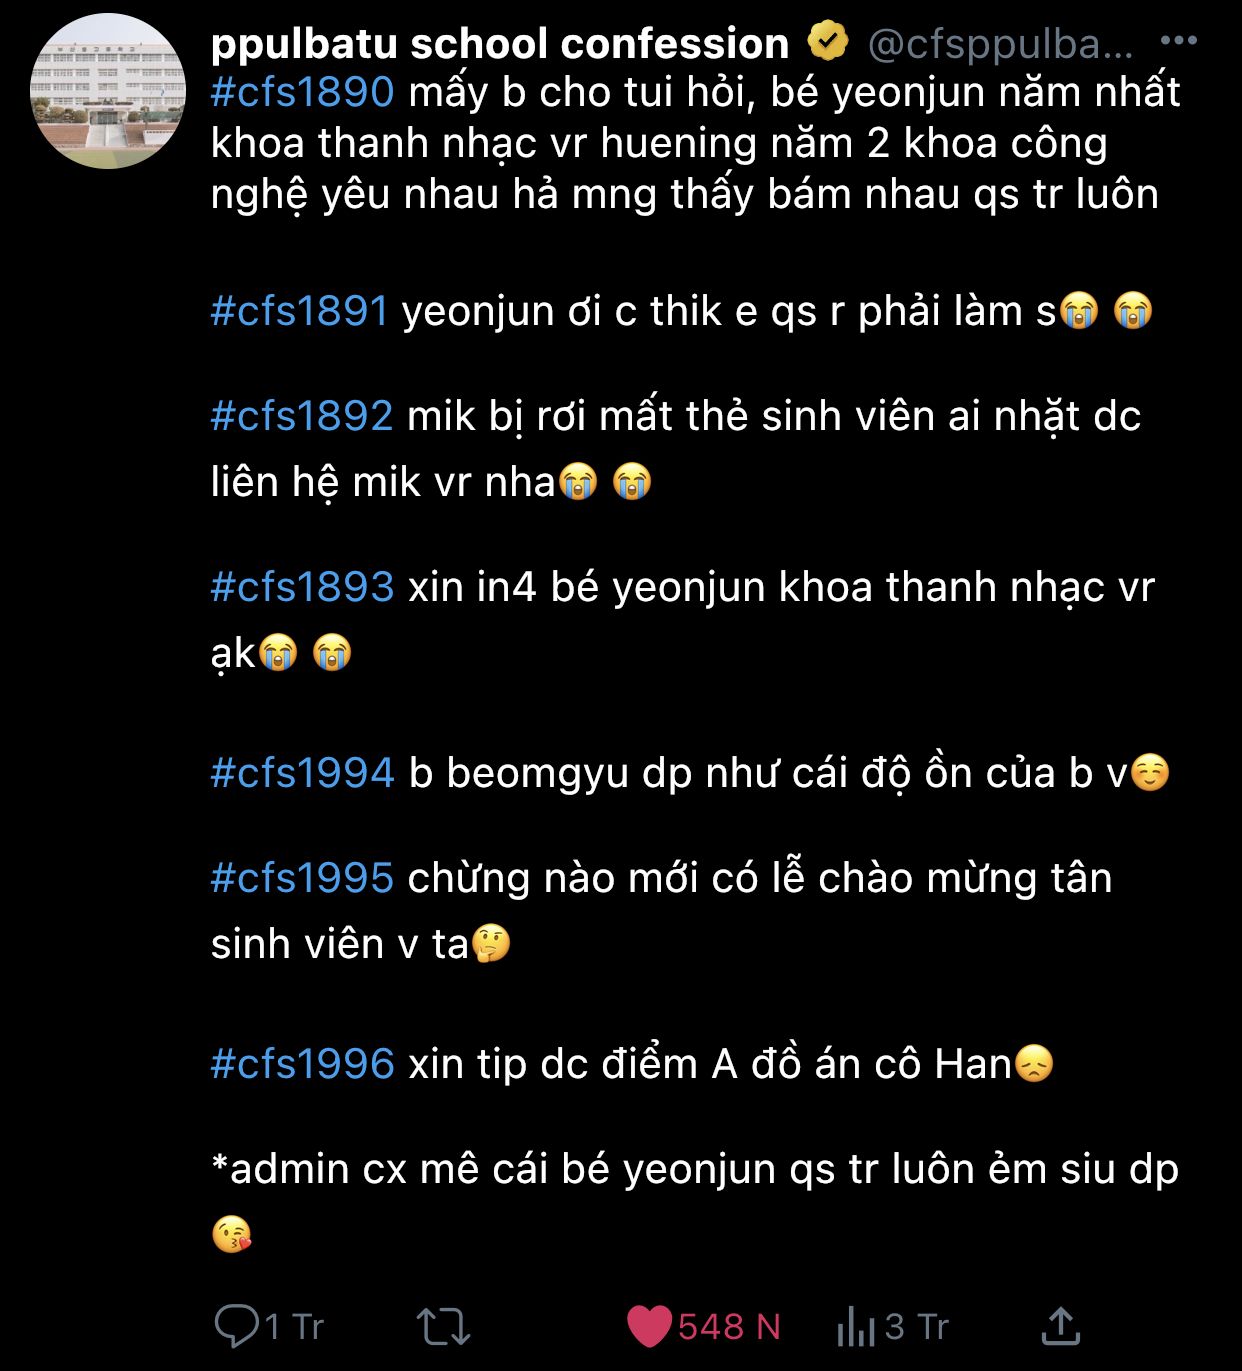1242x1371 pixels.
Task: Click the 3 Tr views count
Action: (x=916, y=1327)
